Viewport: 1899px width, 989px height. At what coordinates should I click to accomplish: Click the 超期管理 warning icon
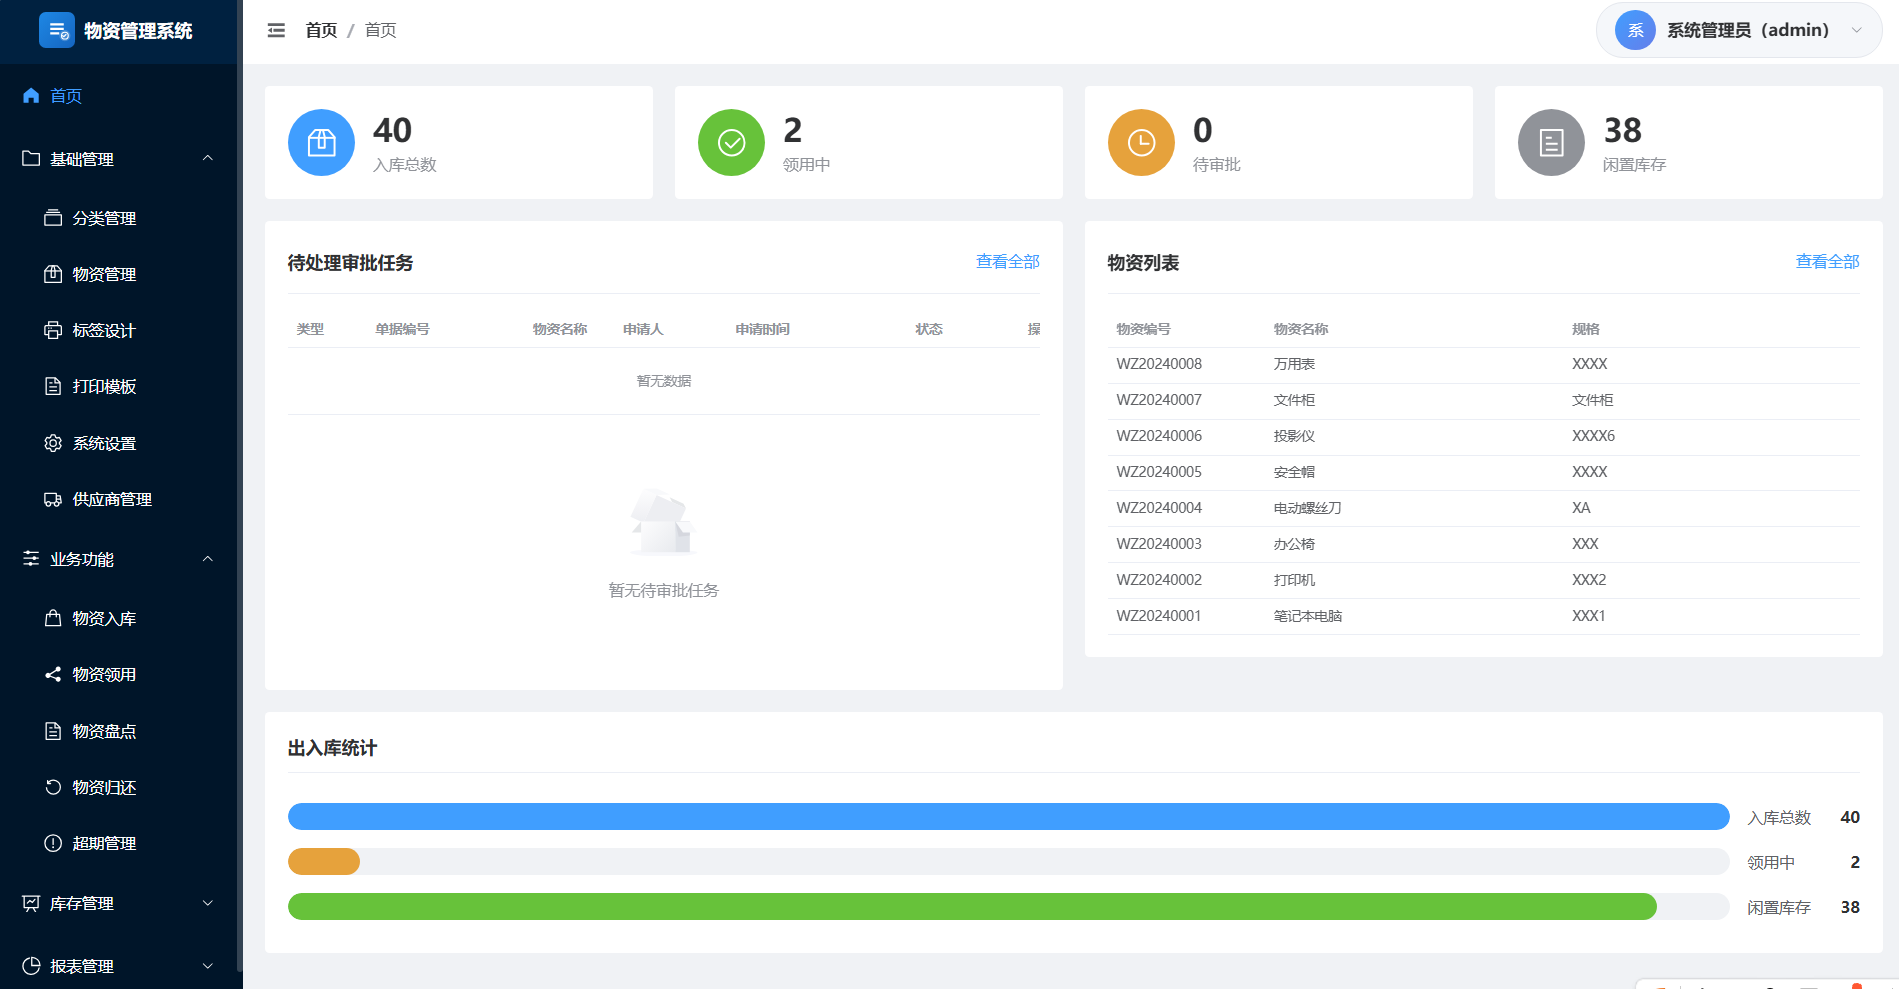click(x=53, y=843)
